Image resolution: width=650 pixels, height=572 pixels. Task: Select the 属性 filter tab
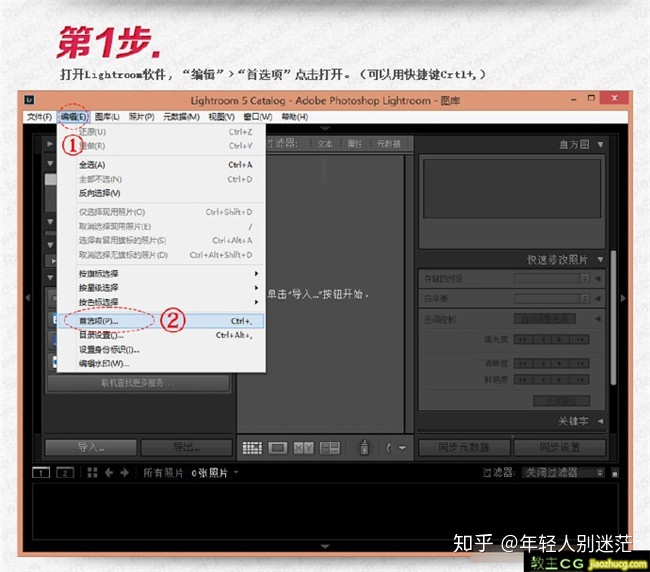pyautogui.click(x=354, y=143)
